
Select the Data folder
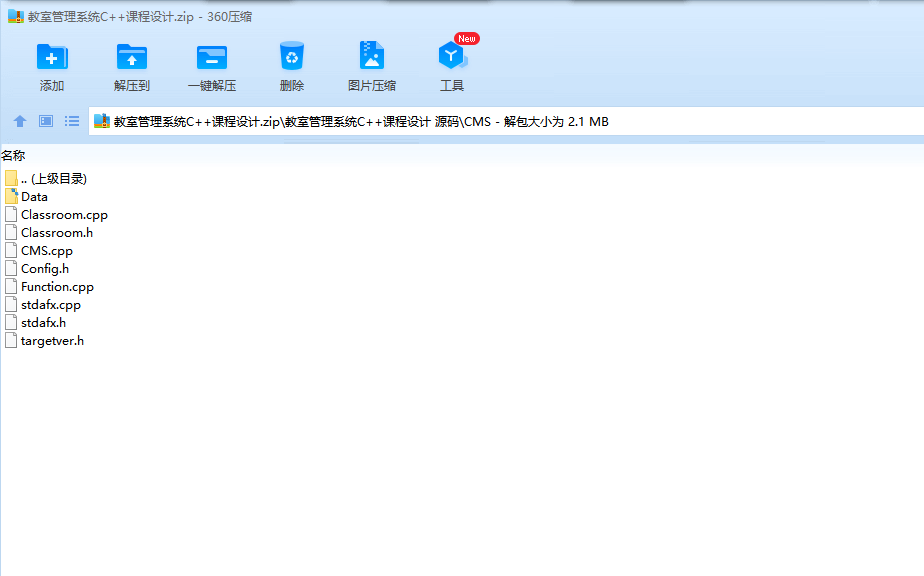(27, 196)
